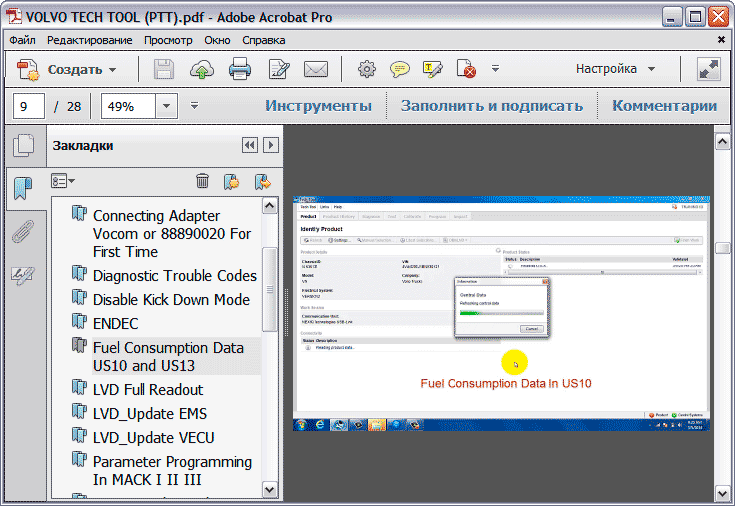Open the Инструменты pane

click(x=318, y=106)
